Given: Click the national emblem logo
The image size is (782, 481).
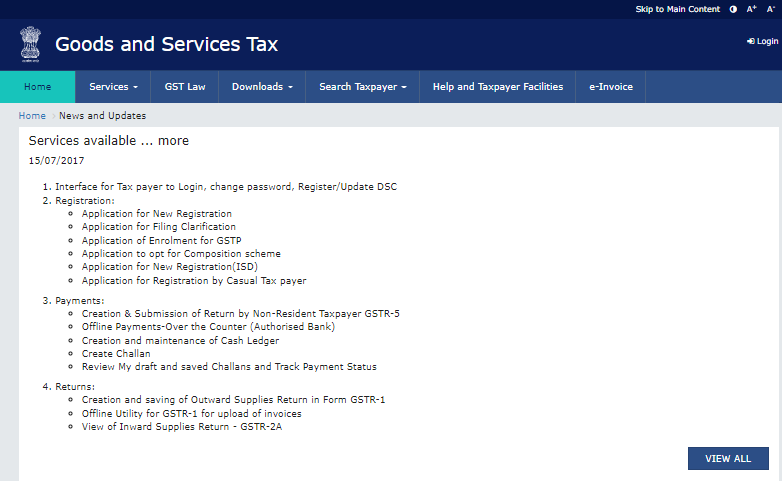Looking at the screenshot, I should click(x=30, y=44).
